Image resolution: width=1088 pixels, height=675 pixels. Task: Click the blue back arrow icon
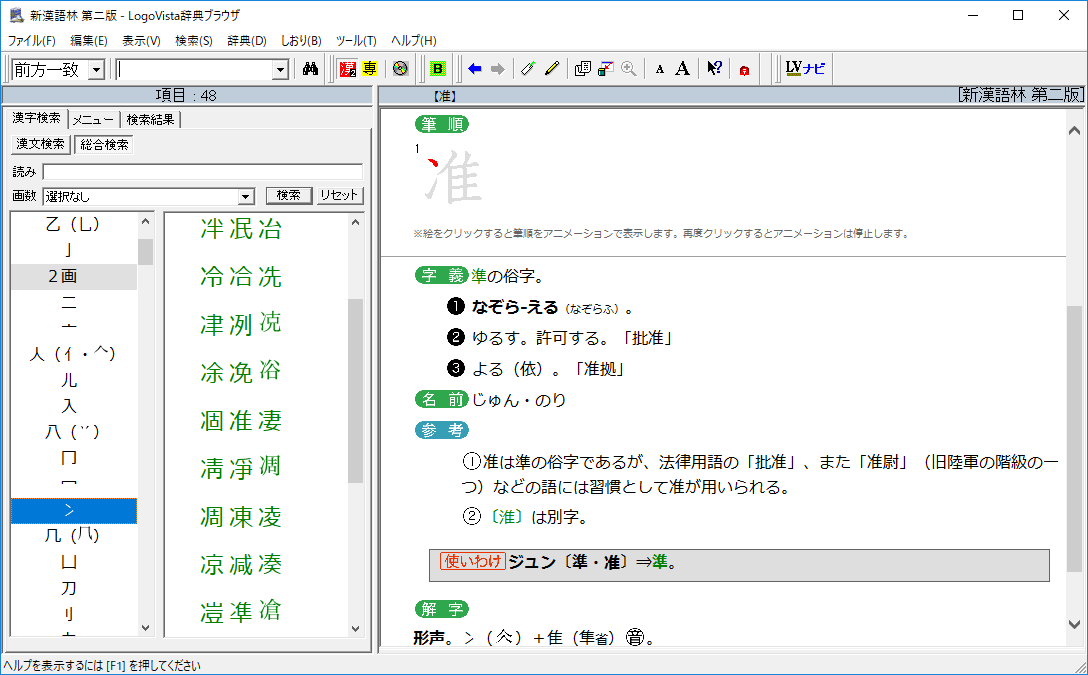pyautogui.click(x=475, y=69)
